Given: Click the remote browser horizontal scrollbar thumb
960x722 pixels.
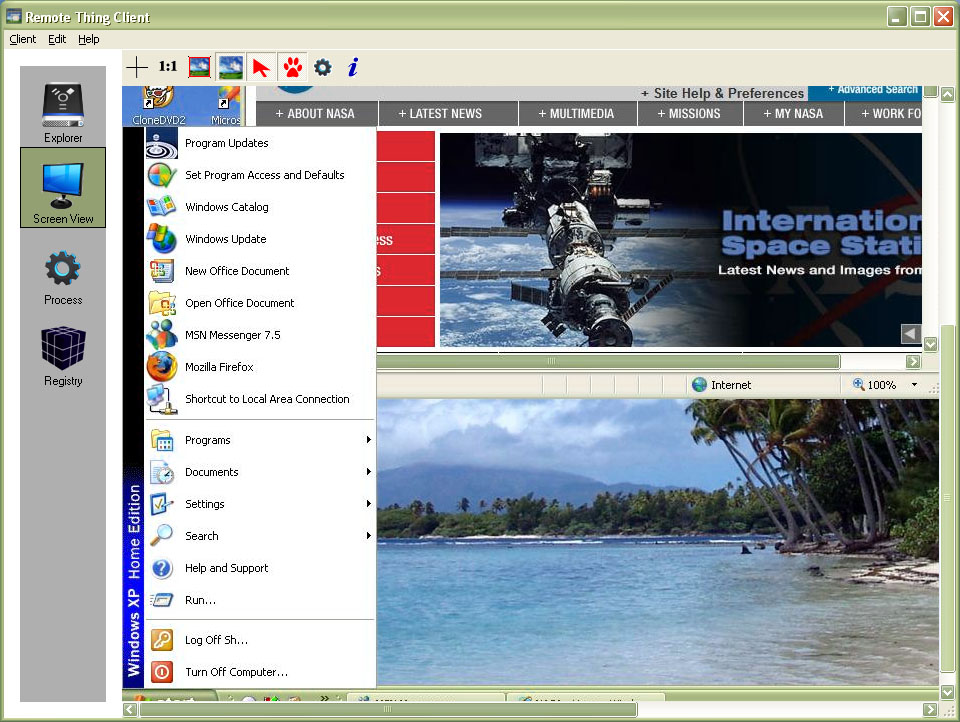Looking at the screenshot, I should point(608,361).
